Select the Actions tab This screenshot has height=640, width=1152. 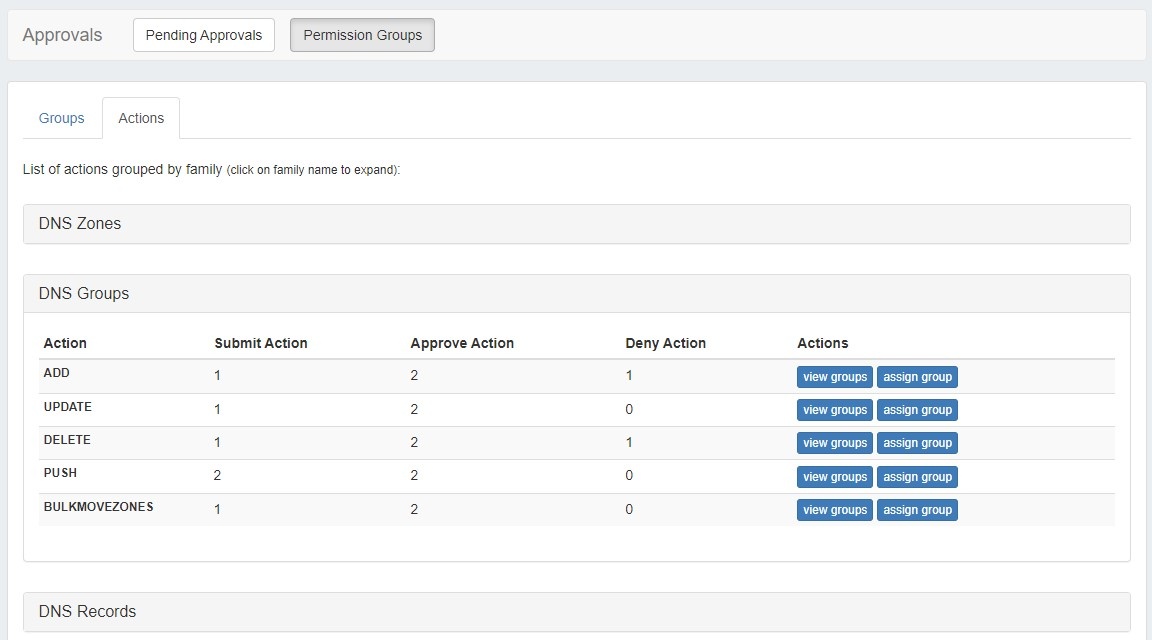pyautogui.click(x=141, y=118)
